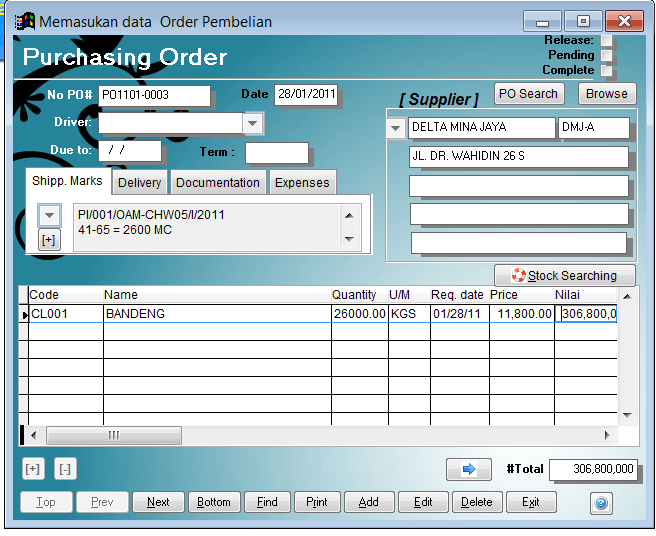Click the row selector of the CL001 row

pyautogui.click(x=24, y=314)
